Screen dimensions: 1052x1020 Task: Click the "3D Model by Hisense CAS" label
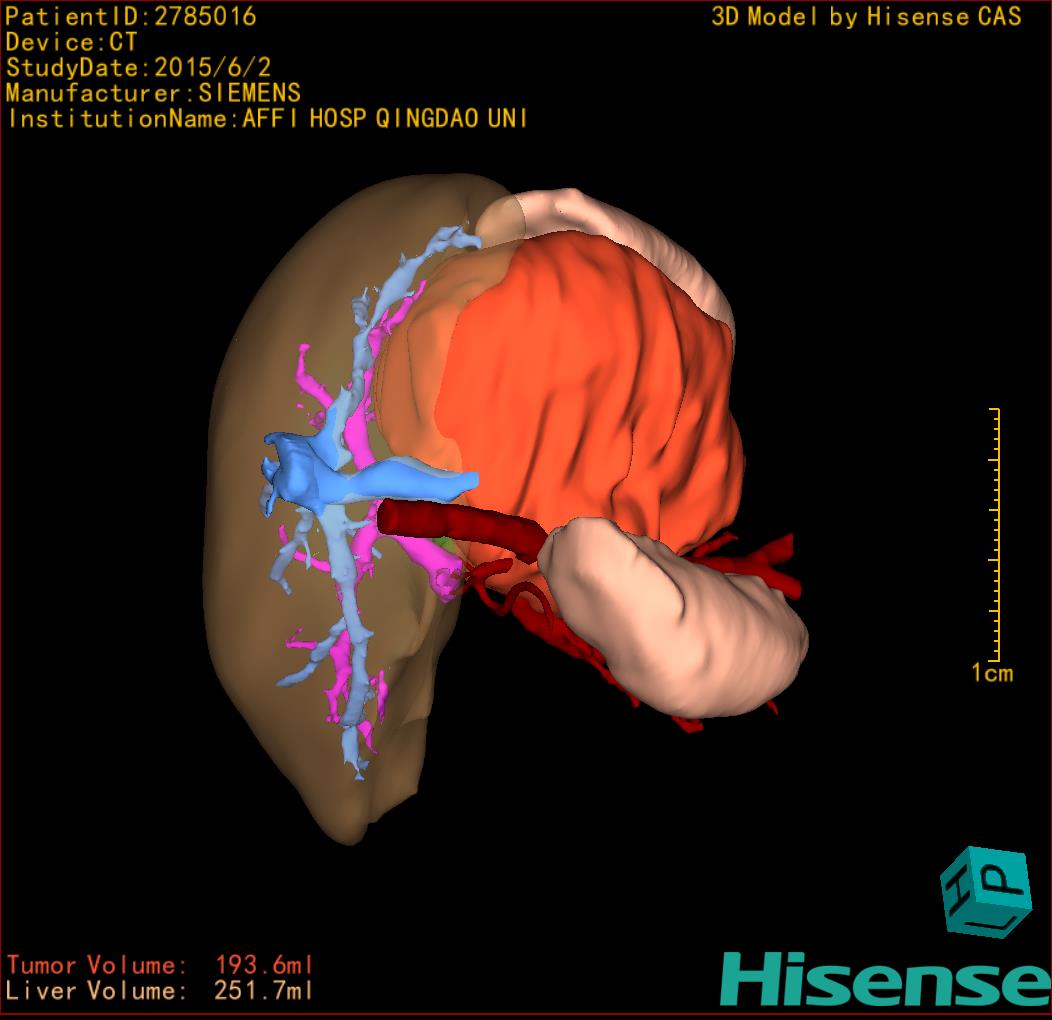pyautogui.click(x=866, y=17)
